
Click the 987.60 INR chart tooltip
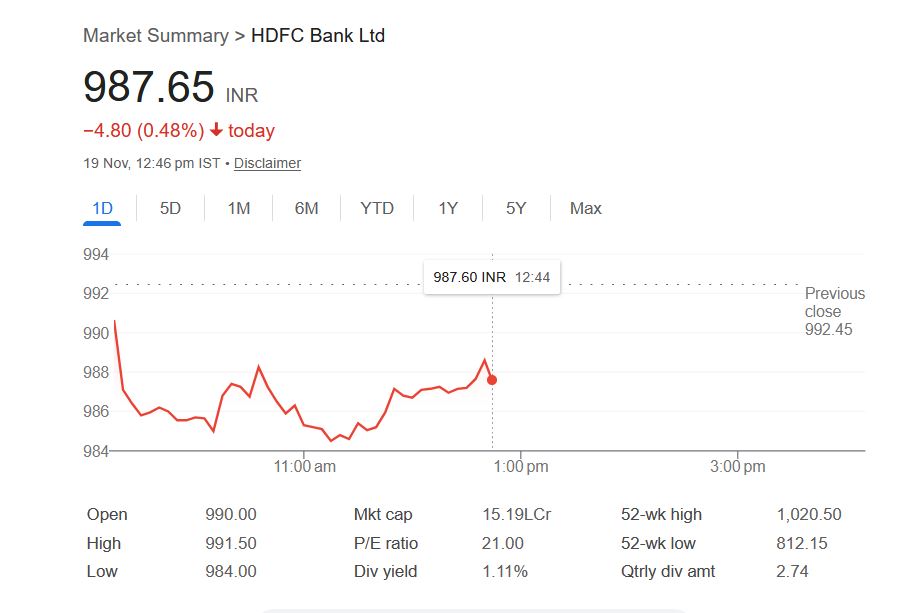coord(491,277)
